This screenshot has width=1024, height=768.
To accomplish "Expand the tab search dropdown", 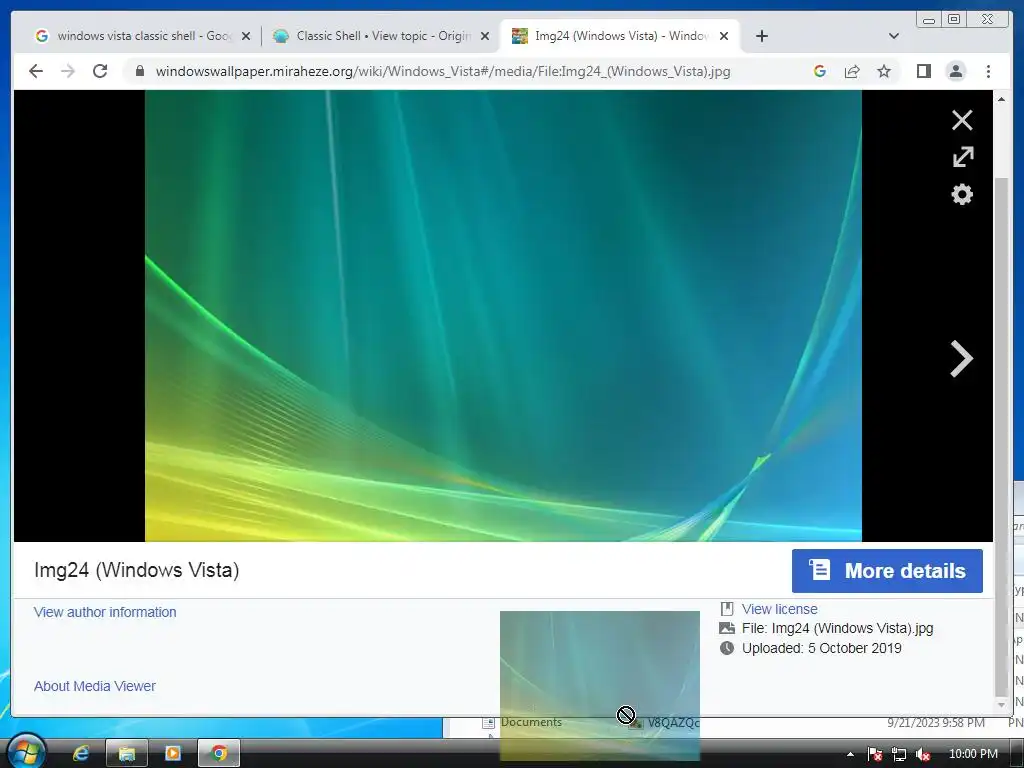I will [894, 36].
